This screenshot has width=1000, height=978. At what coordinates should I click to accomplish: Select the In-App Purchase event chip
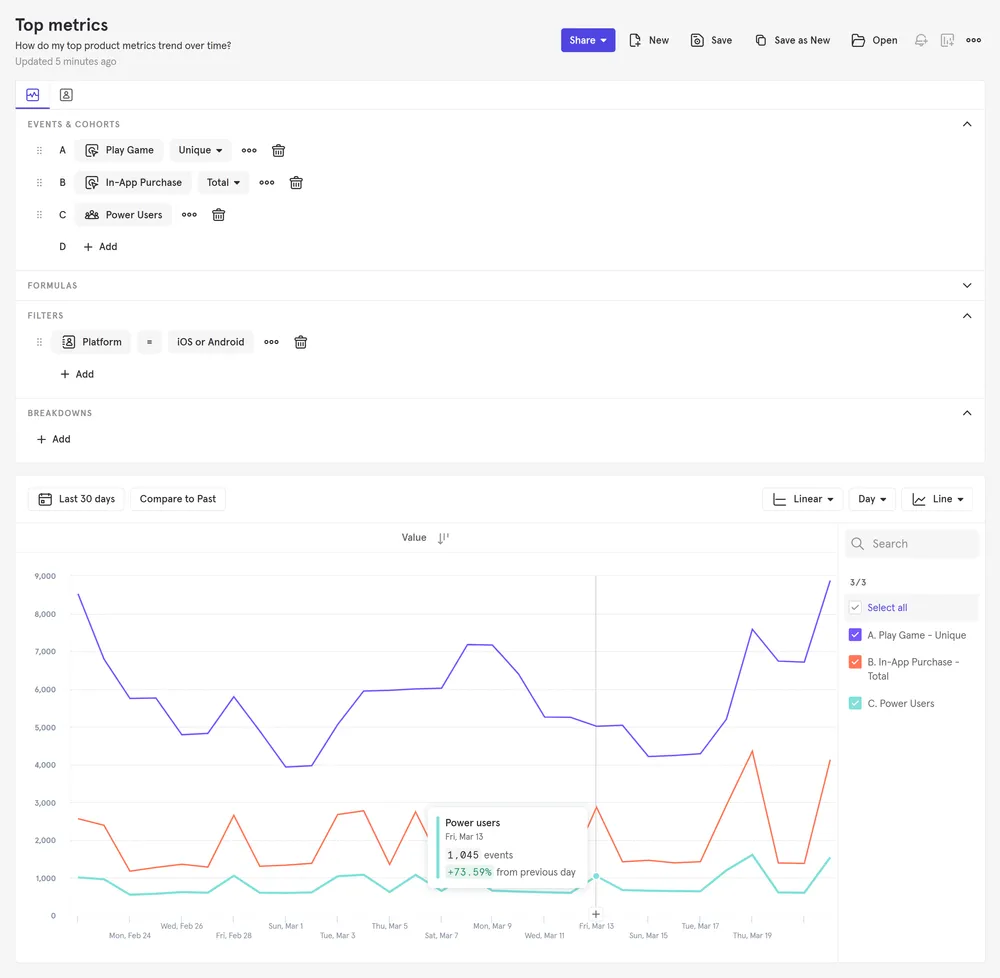133,182
